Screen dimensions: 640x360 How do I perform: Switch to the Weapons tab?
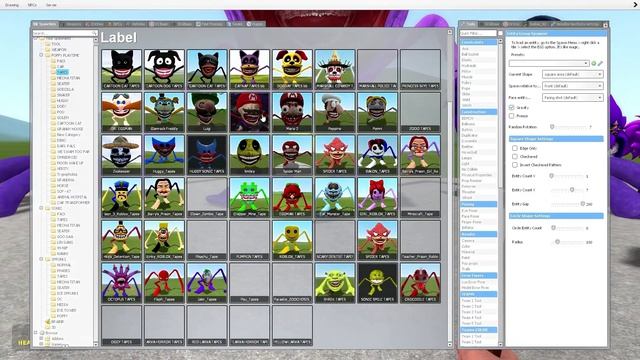pos(72,24)
